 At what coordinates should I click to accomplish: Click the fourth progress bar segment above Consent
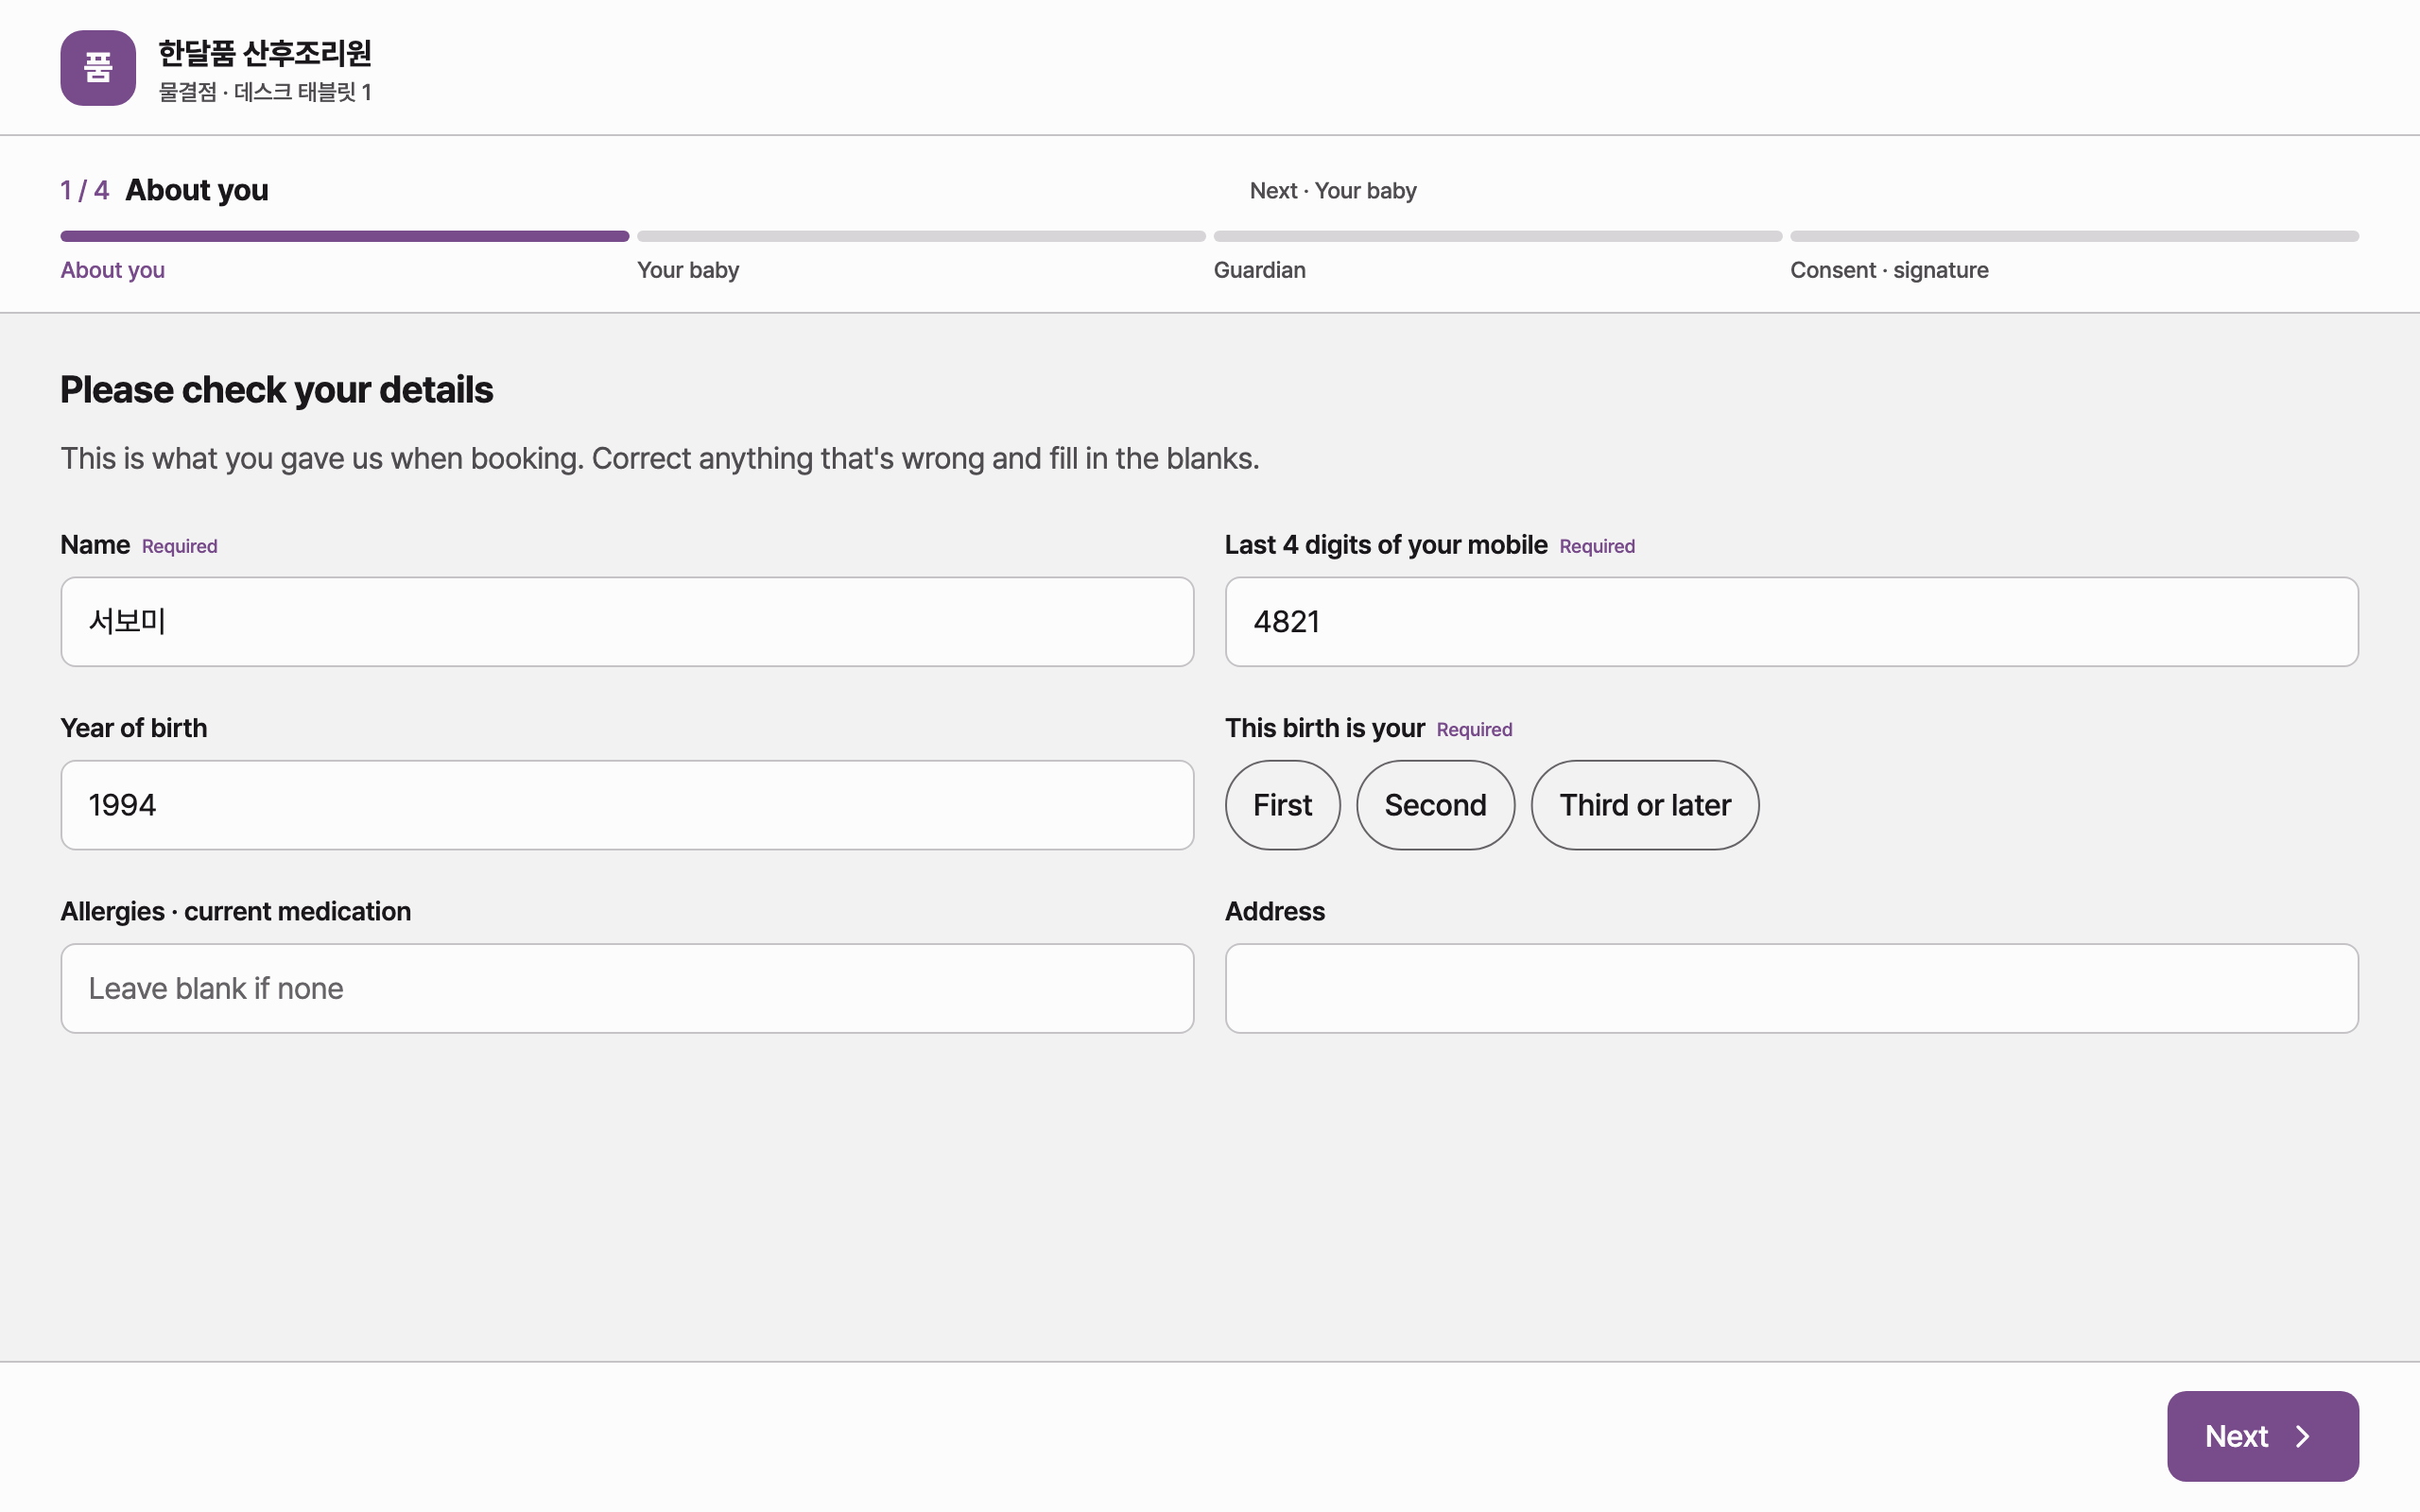pos(2075,236)
